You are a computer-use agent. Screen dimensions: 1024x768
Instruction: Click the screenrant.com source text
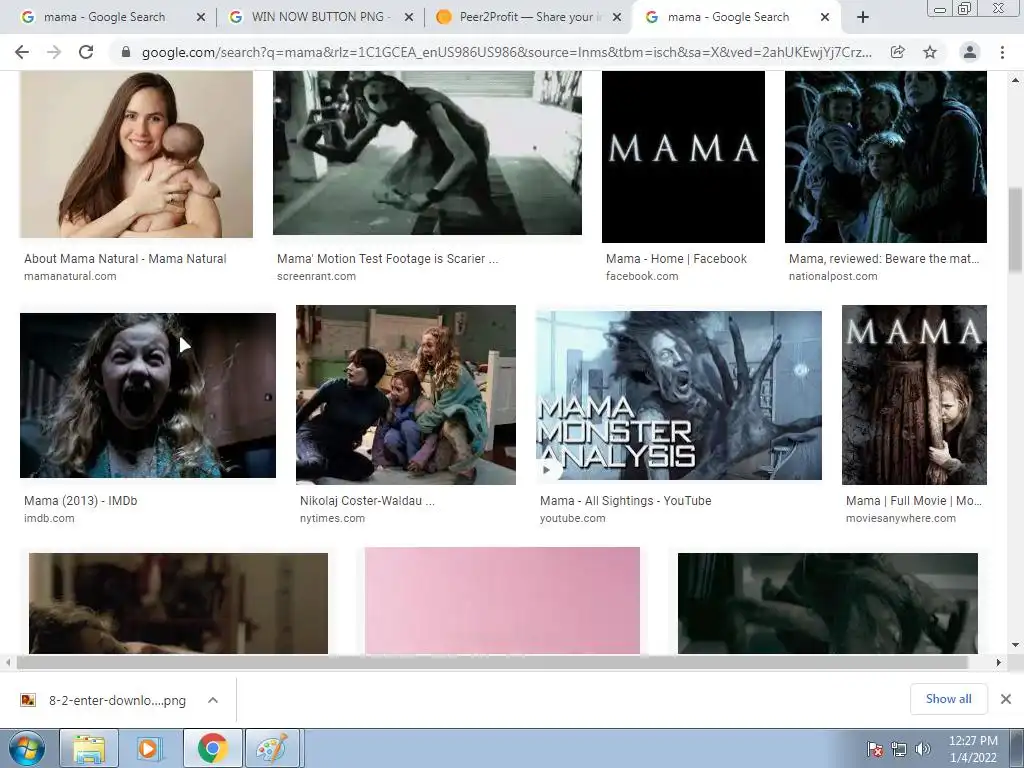coord(316,276)
